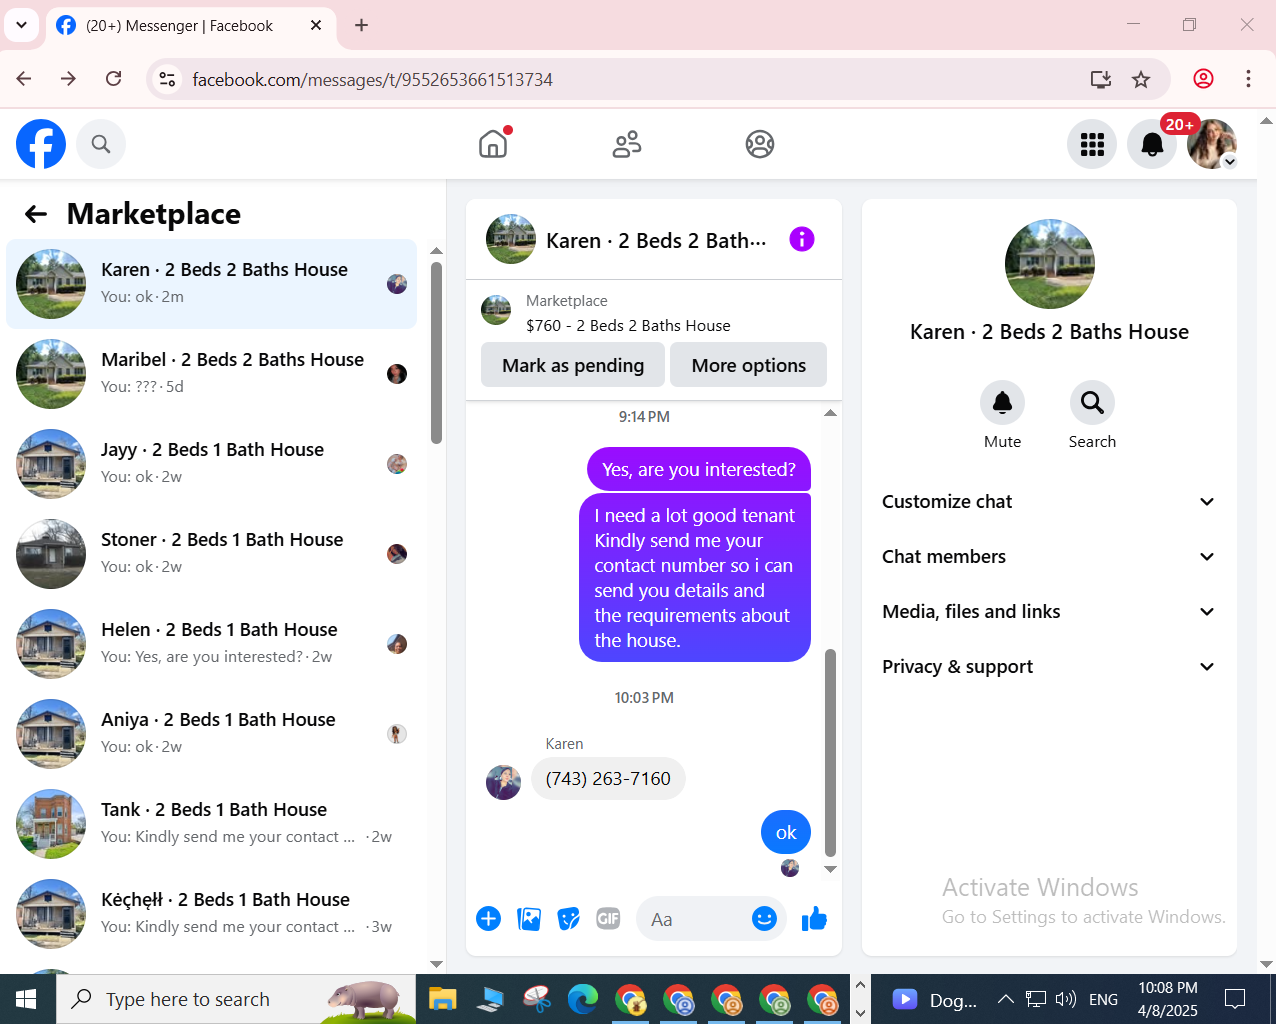Expand Privacy & support section
Screen dimensions: 1276x1024
(x=1049, y=667)
